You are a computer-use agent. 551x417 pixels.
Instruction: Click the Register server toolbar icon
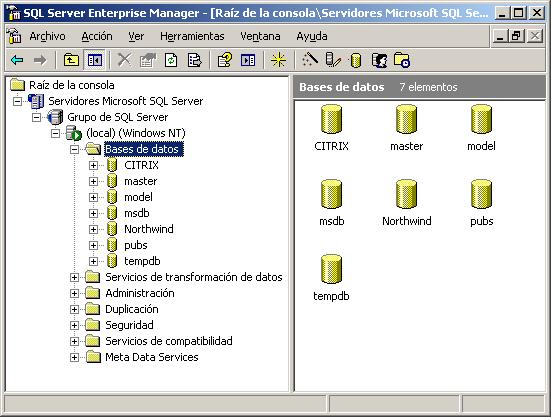pos(333,60)
